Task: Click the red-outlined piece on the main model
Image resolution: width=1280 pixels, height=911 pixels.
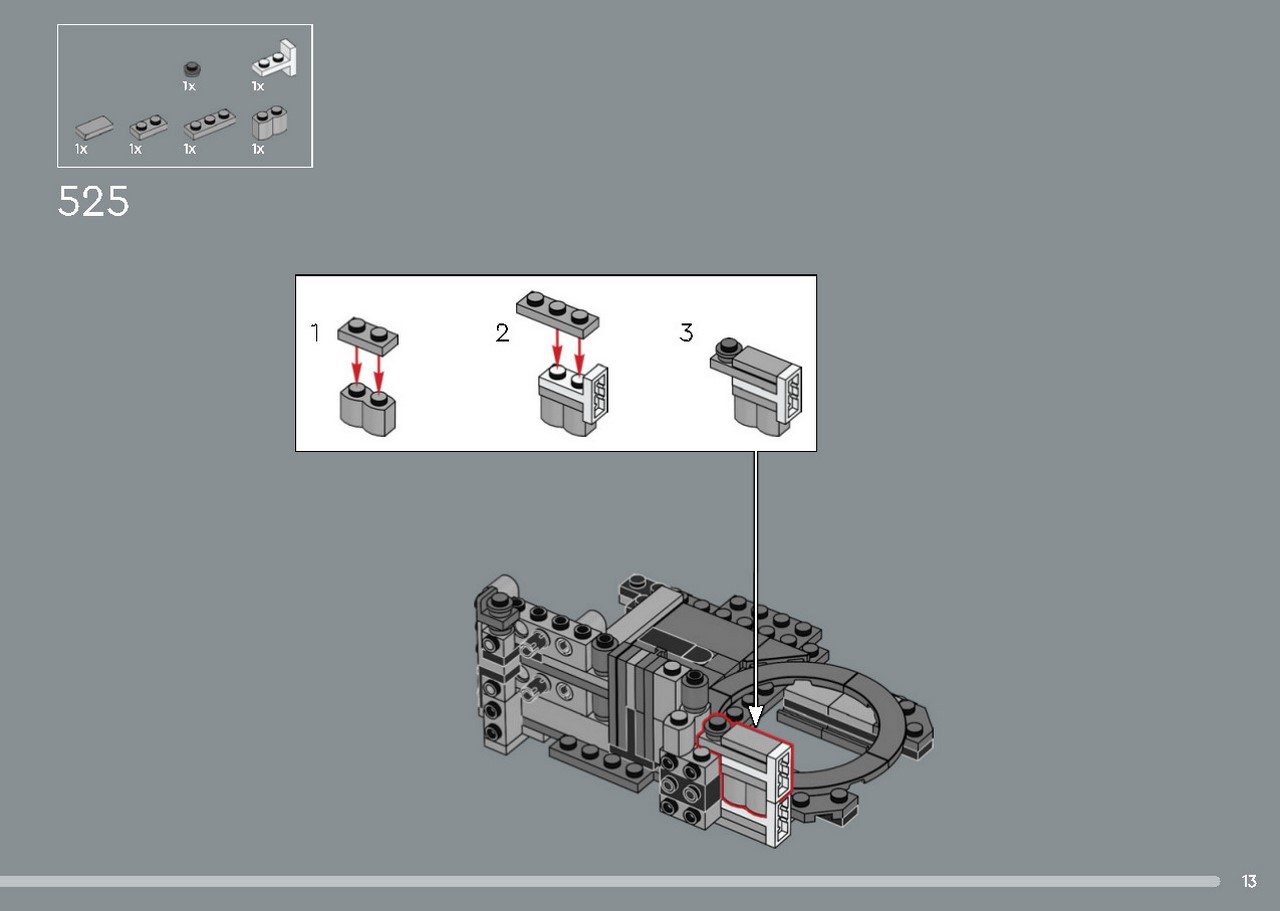Action: [745, 764]
